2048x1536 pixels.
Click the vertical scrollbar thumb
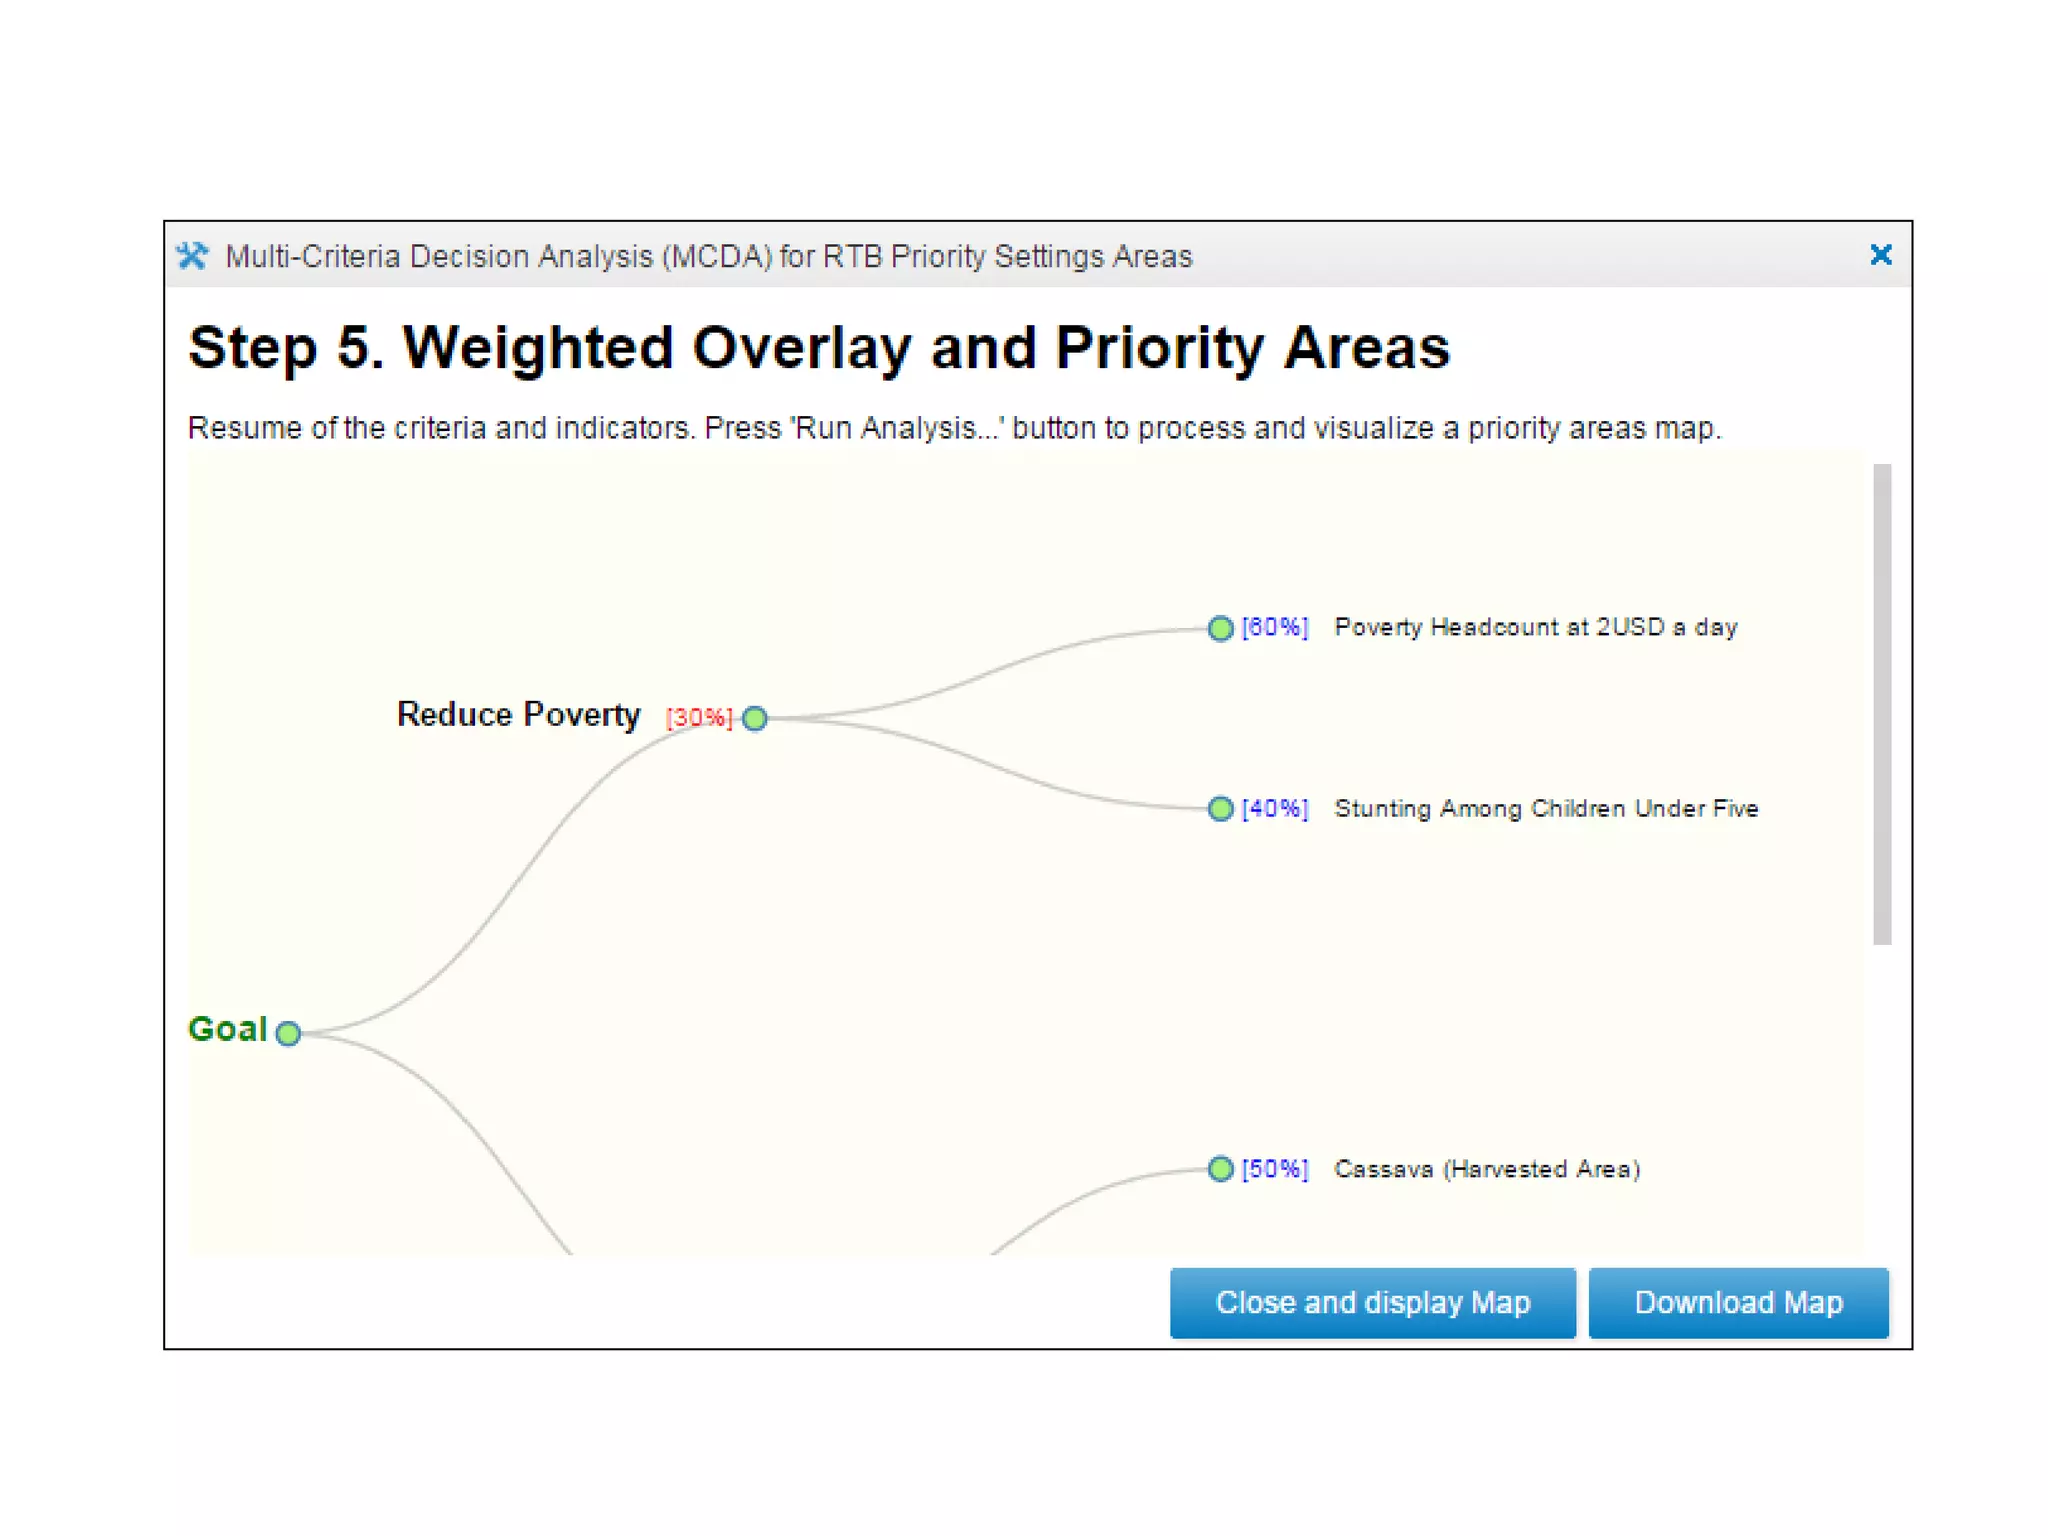click(1881, 704)
